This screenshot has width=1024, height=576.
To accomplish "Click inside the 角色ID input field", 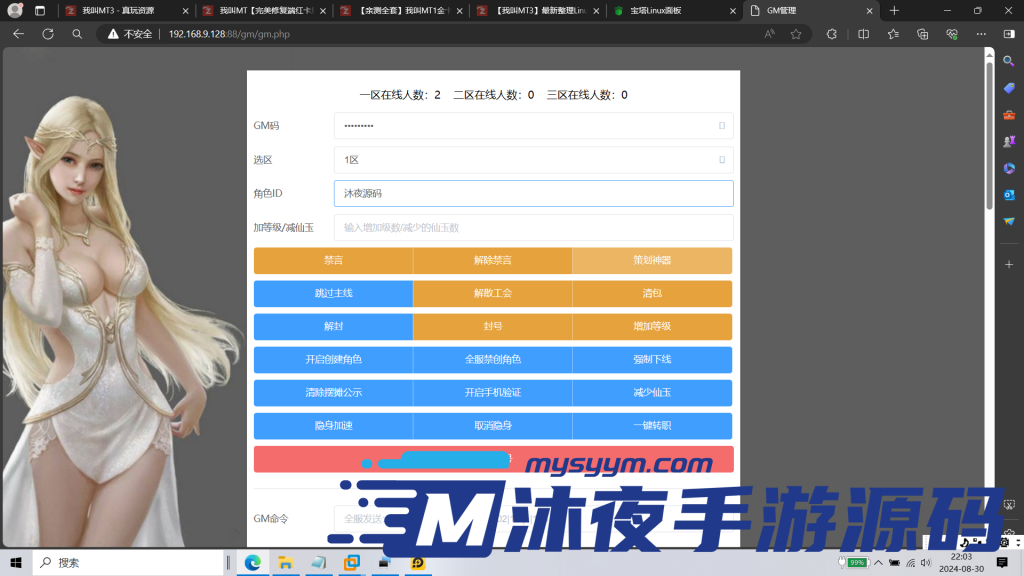I will (x=533, y=193).
